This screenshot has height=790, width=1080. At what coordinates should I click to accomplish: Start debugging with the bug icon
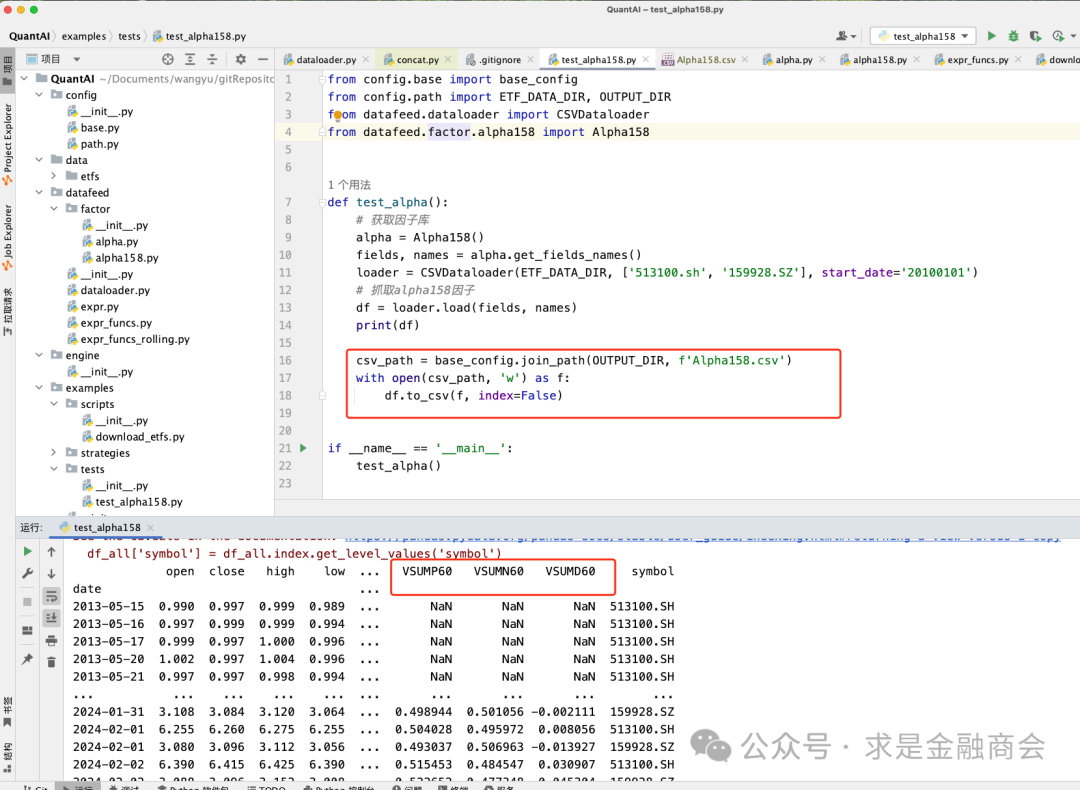pos(1013,36)
